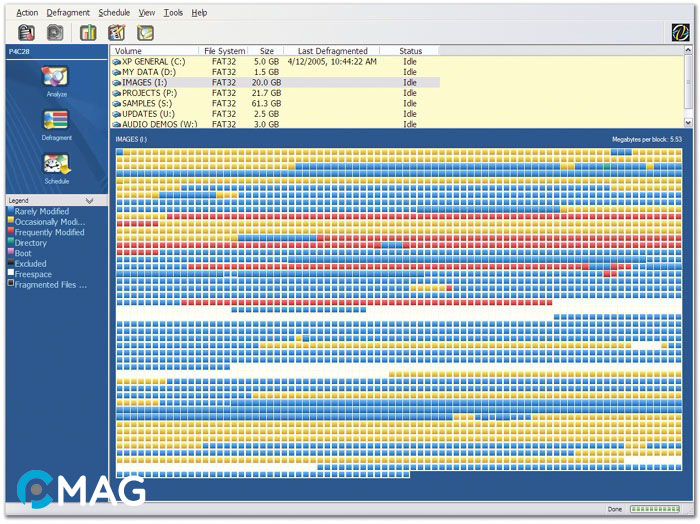Click the Freespace legend label
This screenshot has height=524, width=700.
click(x=33, y=274)
